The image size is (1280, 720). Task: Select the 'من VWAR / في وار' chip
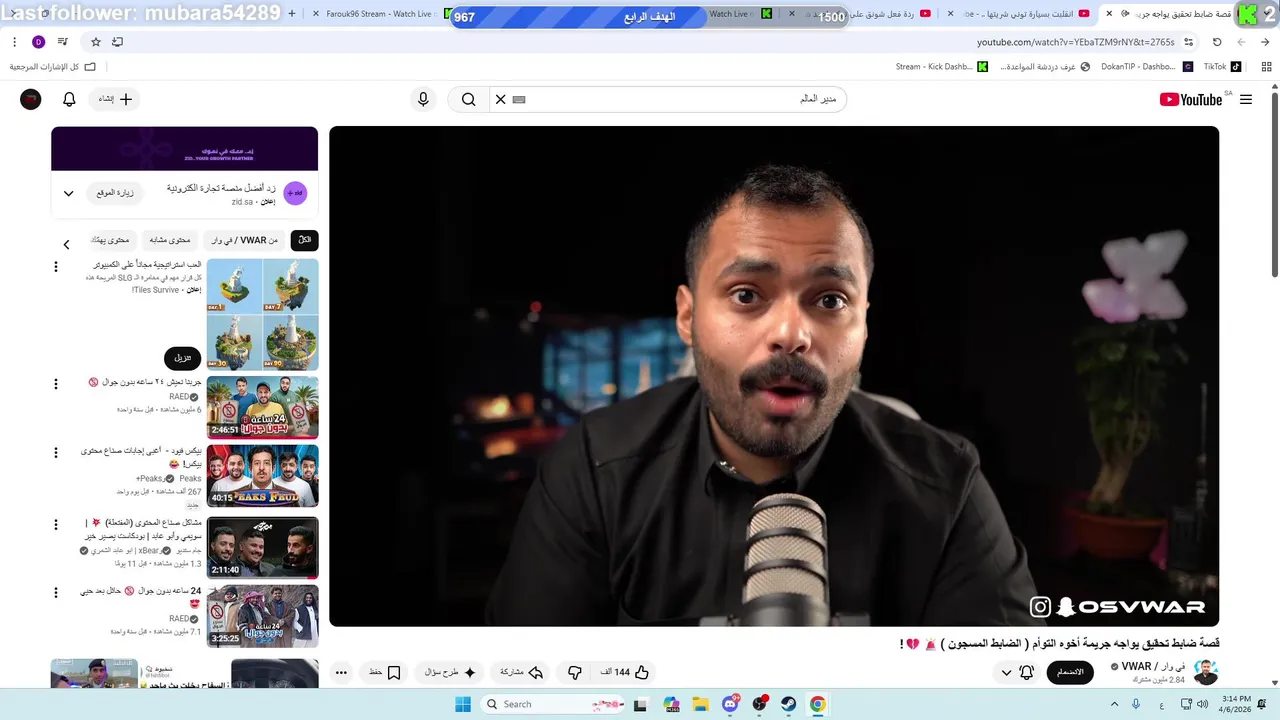pyautogui.click(x=244, y=240)
